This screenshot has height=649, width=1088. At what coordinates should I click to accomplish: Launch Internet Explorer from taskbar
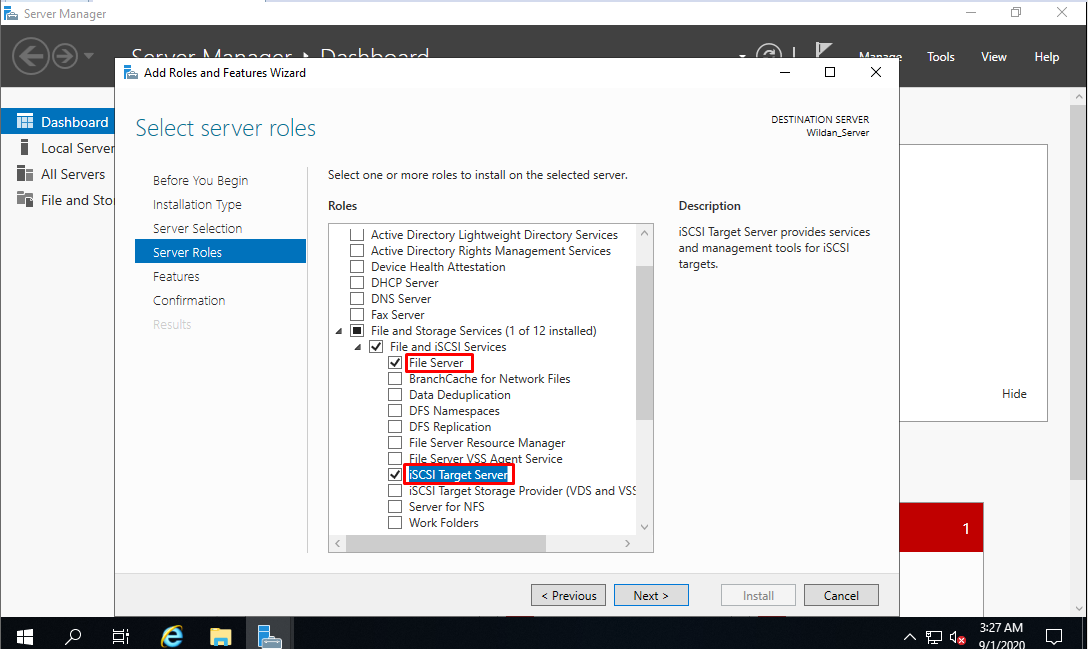(x=171, y=636)
